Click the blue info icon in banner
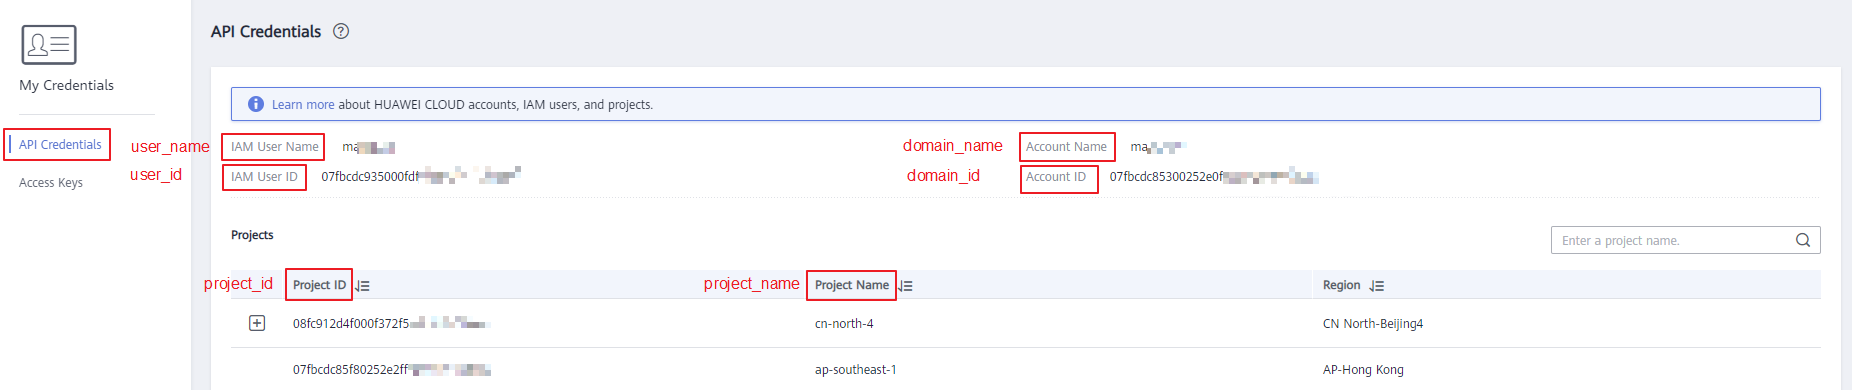The width and height of the screenshot is (1852, 390). [x=255, y=104]
